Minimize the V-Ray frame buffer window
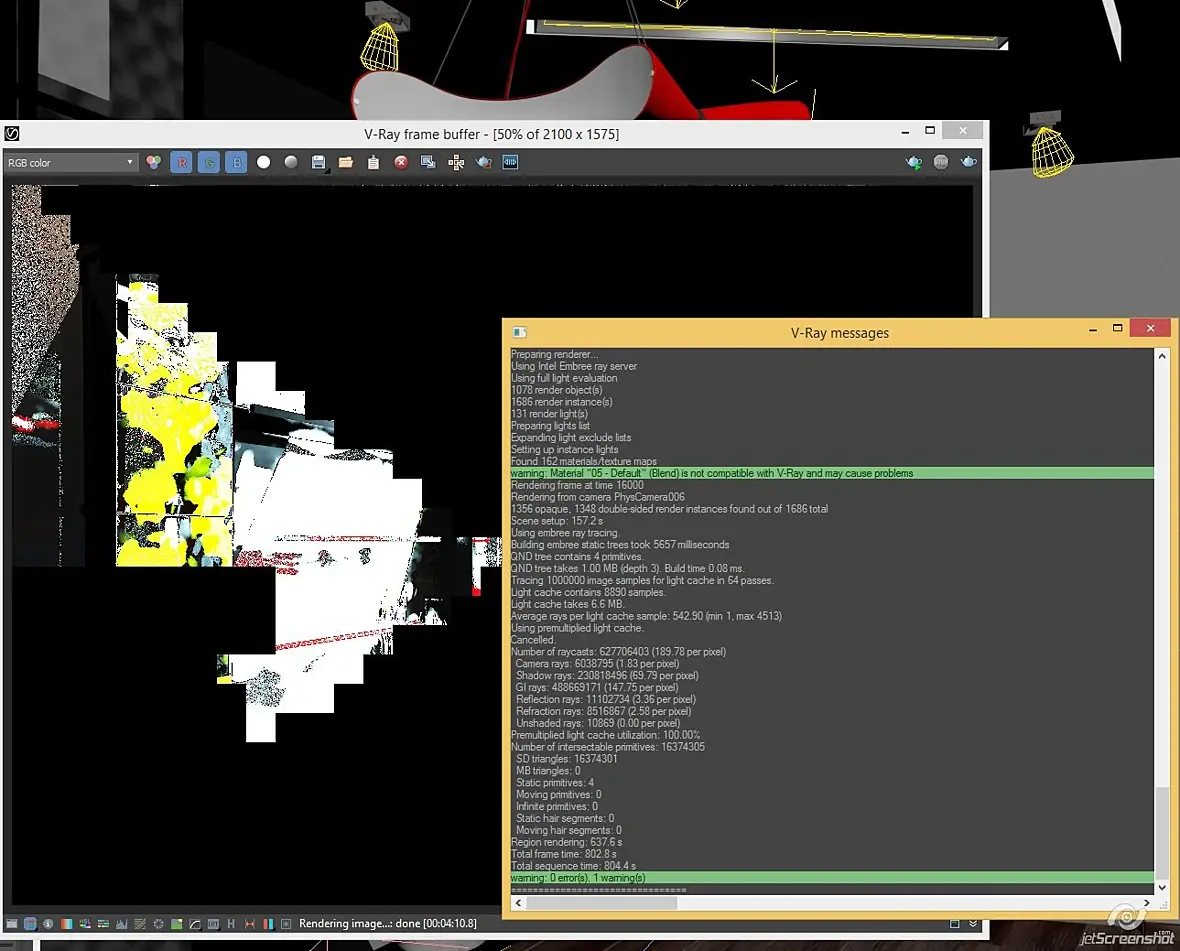The width and height of the screenshot is (1180, 951). coord(905,131)
